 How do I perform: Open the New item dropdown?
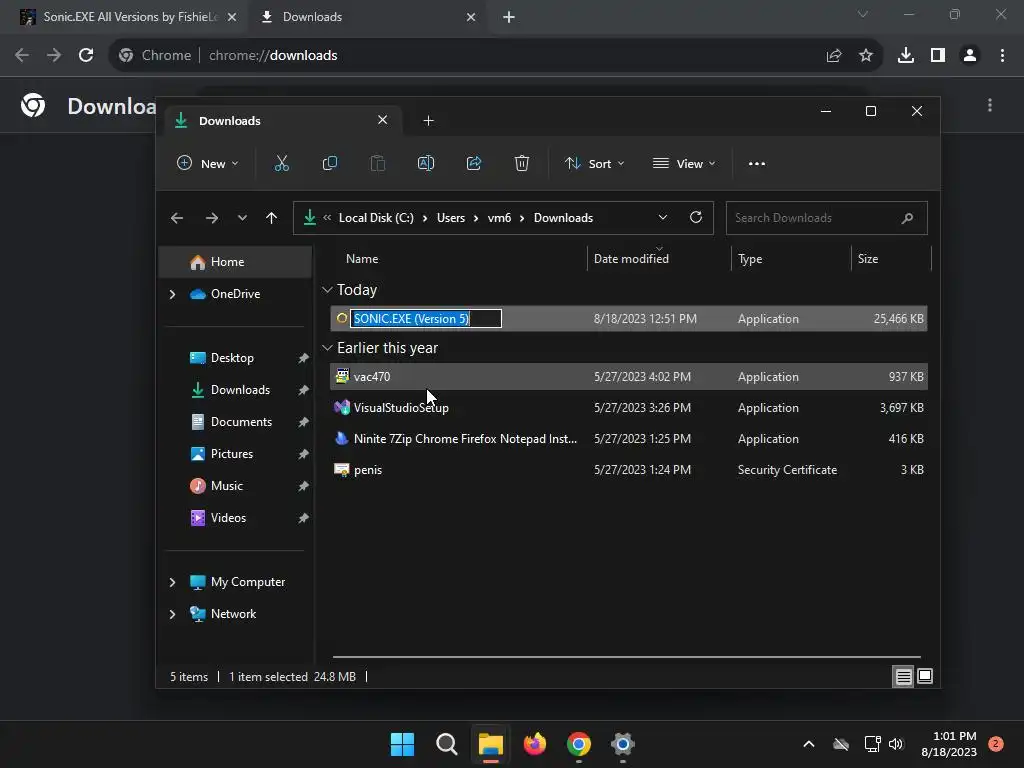208,163
